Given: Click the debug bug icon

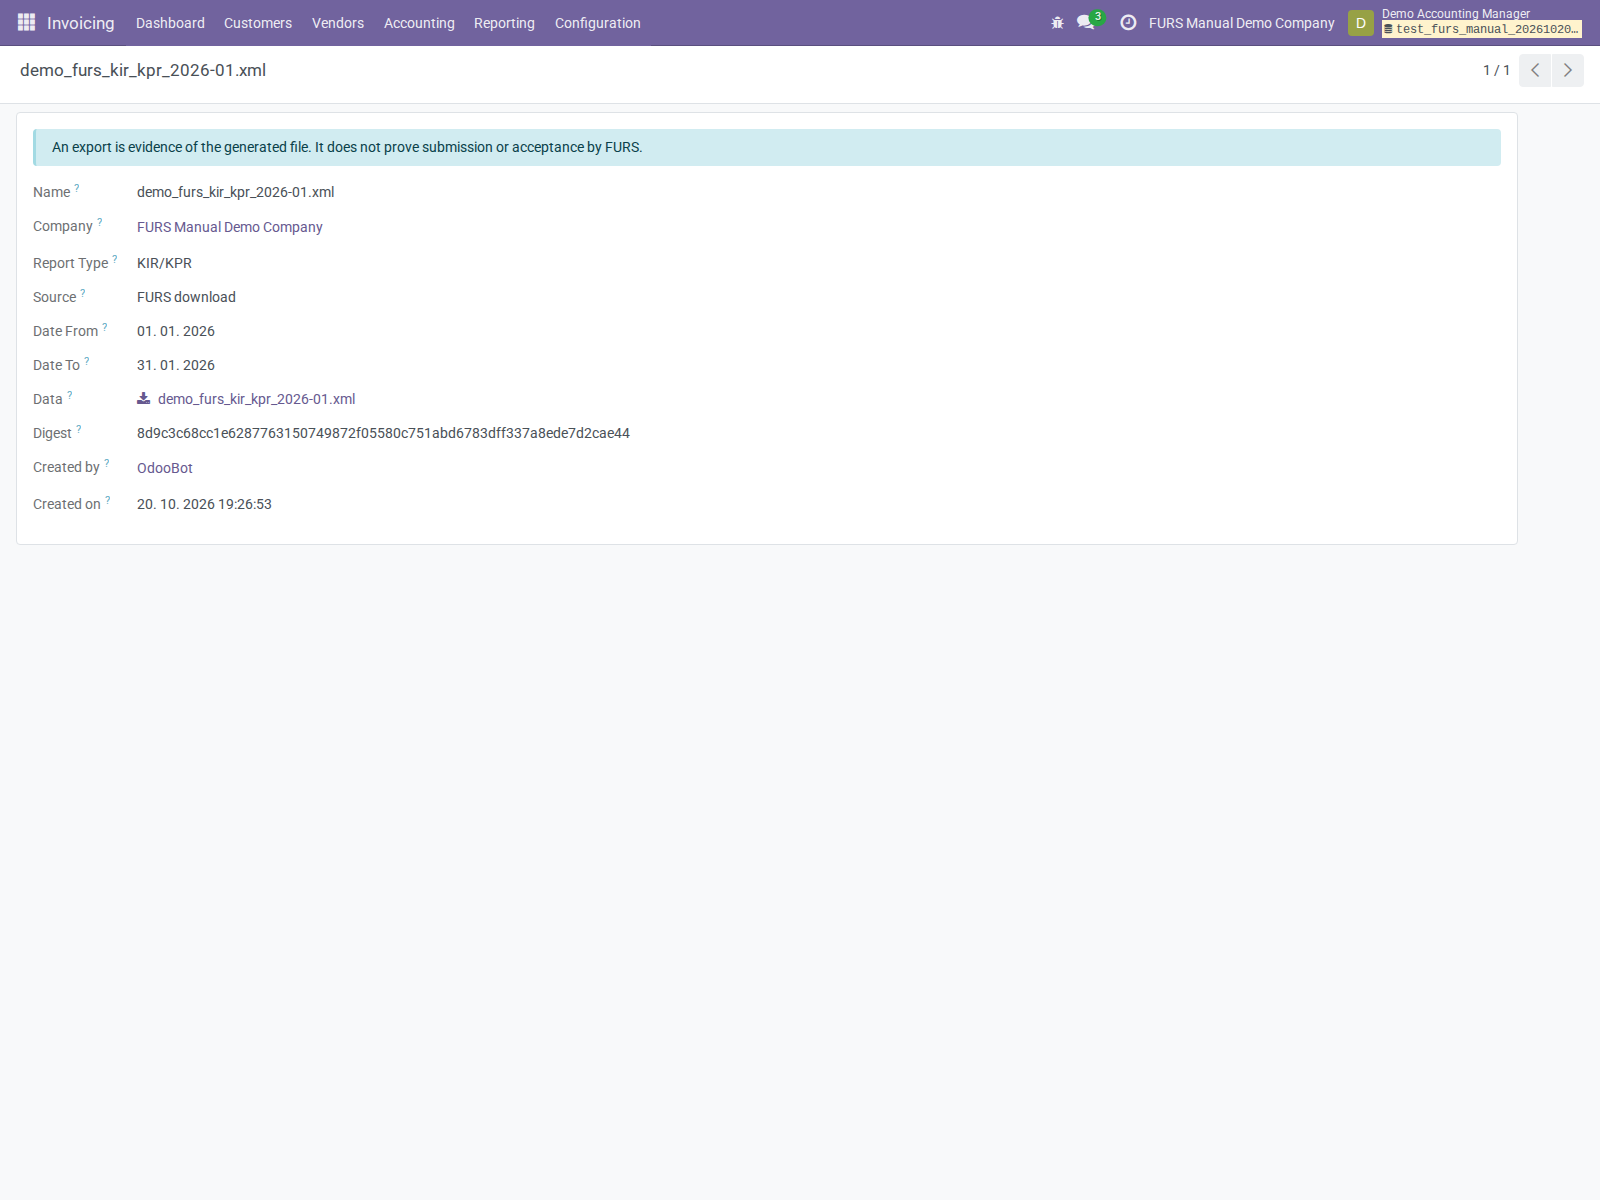Looking at the screenshot, I should [x=1057, y=22].
